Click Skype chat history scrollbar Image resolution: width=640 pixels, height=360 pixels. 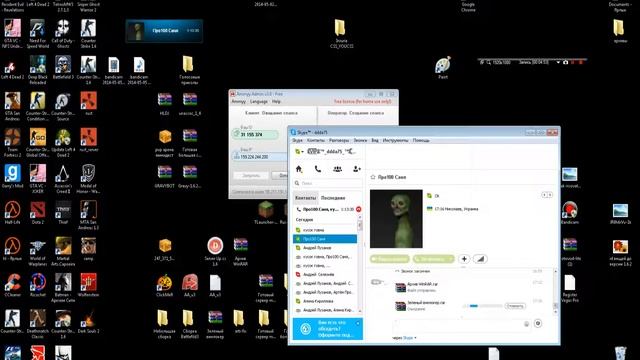point(555,291)
